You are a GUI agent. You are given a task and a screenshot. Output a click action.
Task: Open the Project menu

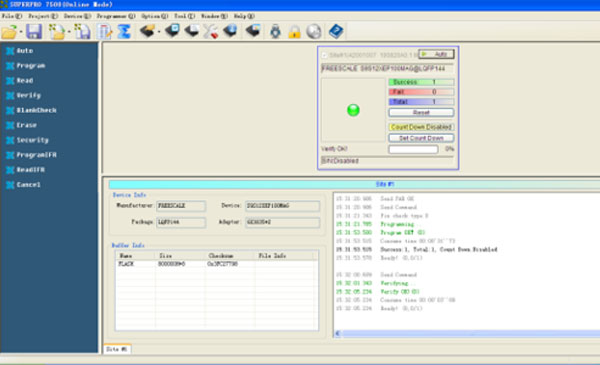click(43, 16)
